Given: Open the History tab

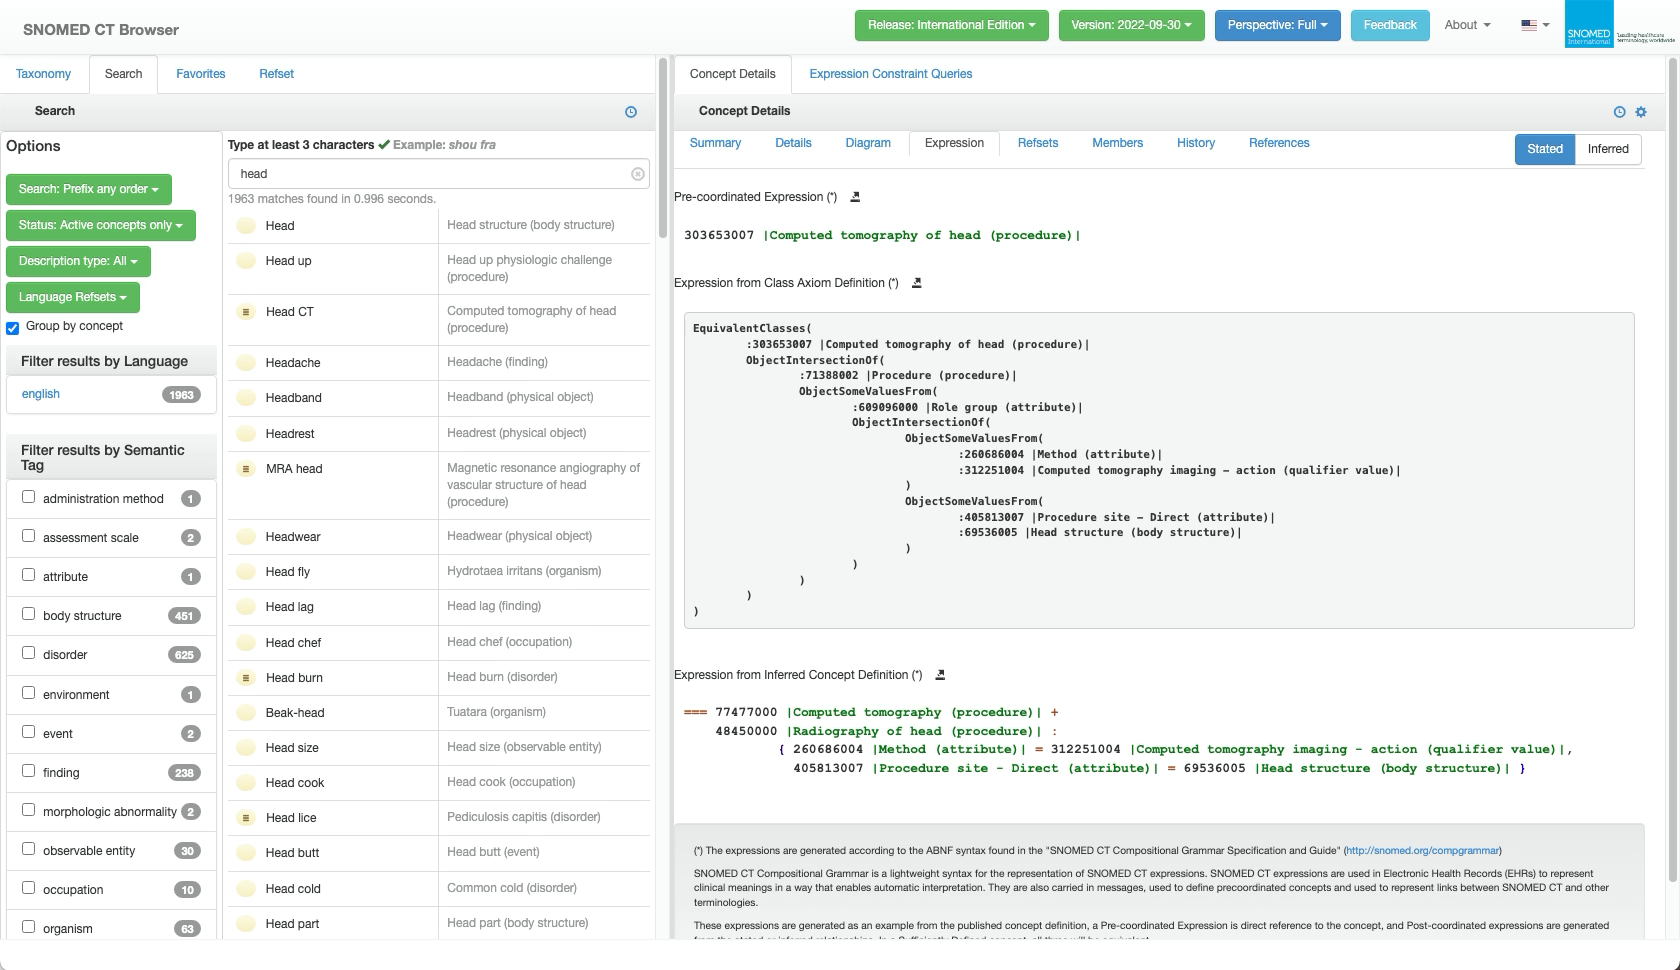Looking at the screenshot, I should [1196, 143].
